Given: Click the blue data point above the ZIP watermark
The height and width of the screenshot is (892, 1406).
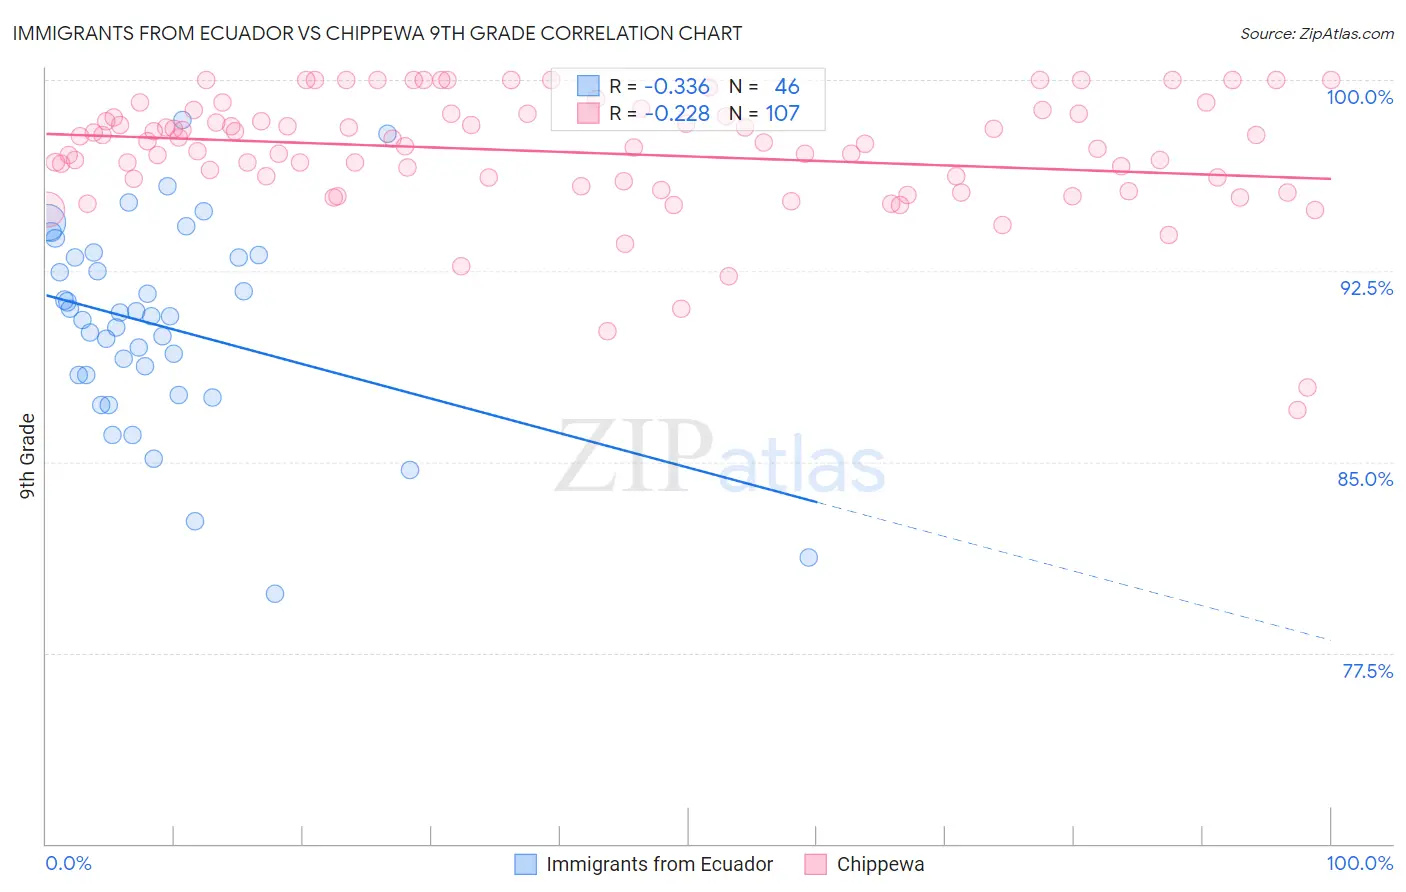Looking at the screenshot, I should click(x=410, y=470).
